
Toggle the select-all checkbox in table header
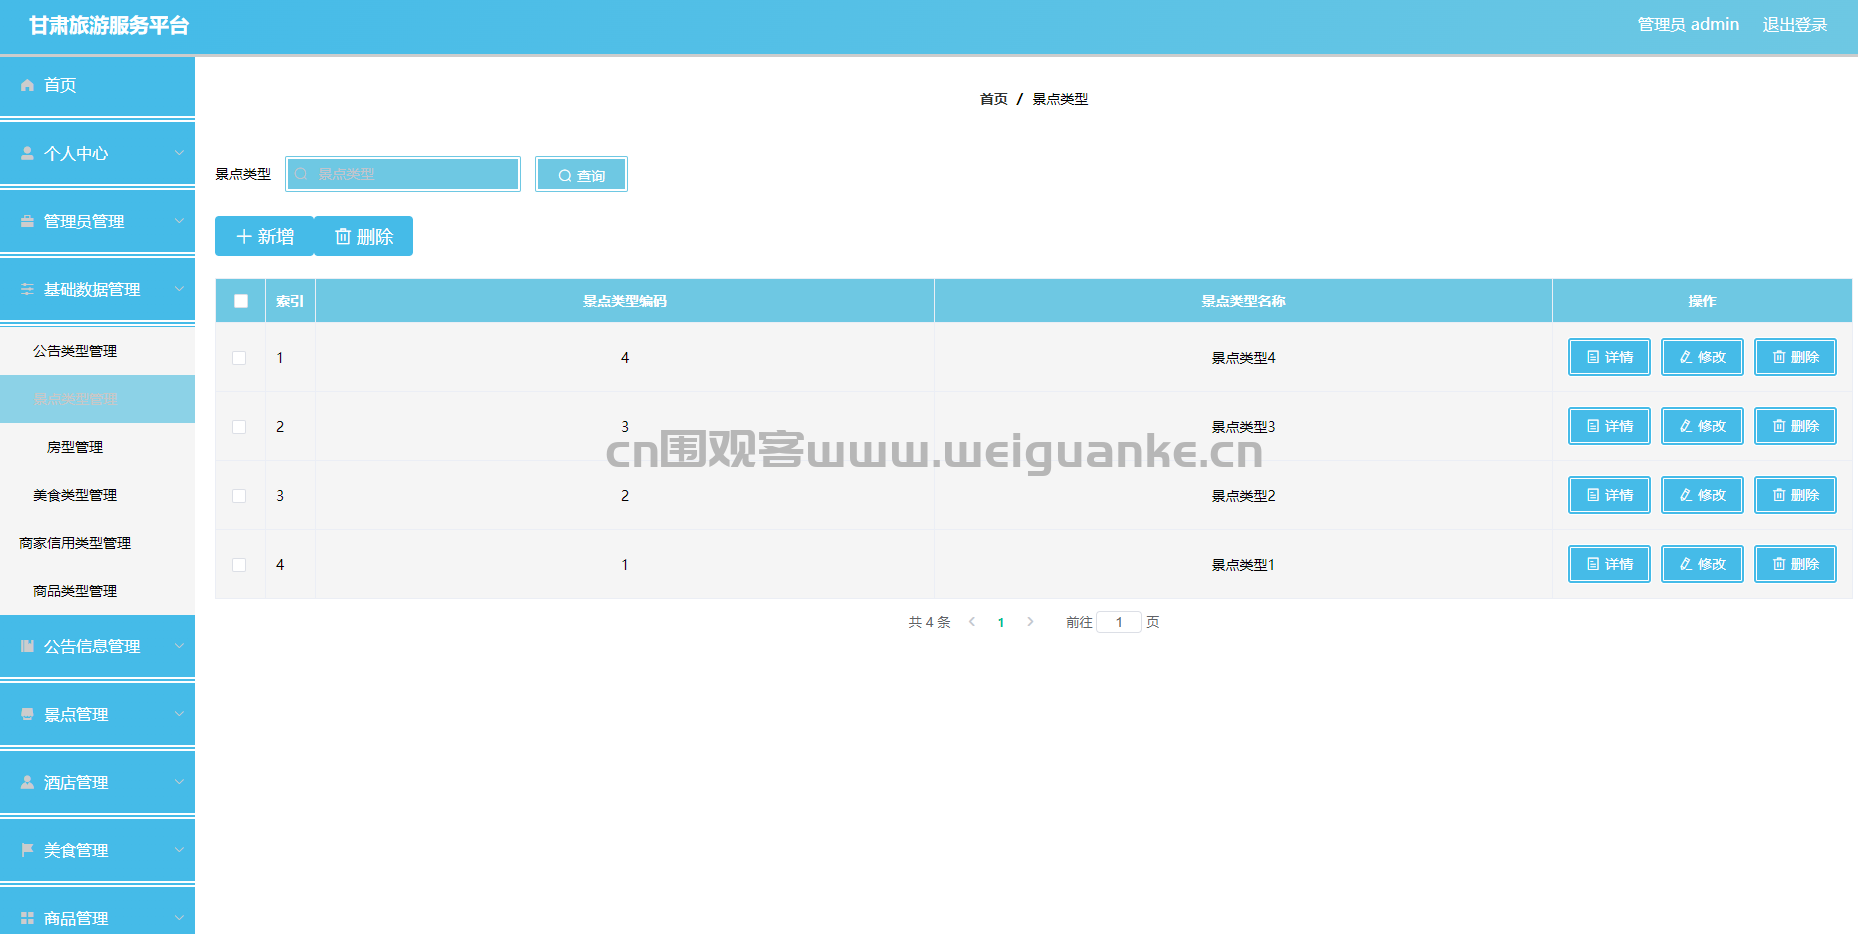tap(240, 301)
